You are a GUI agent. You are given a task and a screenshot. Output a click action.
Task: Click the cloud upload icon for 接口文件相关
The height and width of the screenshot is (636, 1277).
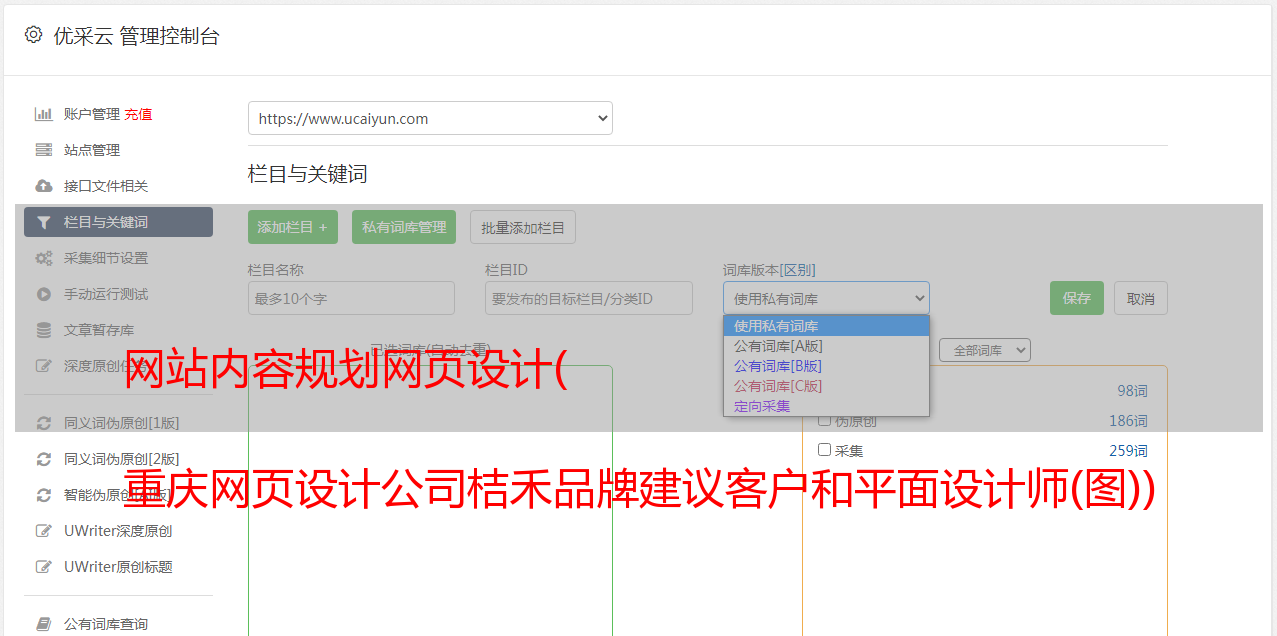43,186
